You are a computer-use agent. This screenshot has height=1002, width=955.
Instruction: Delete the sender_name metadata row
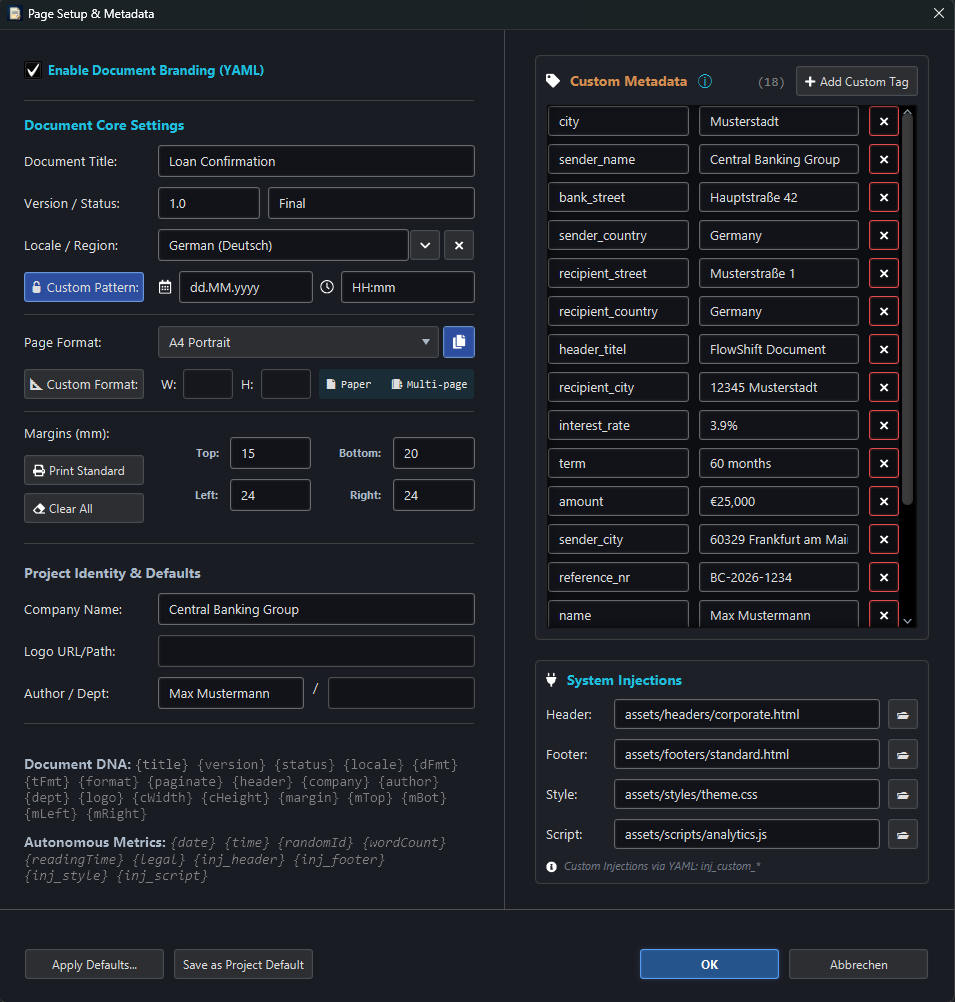[884, 159]
